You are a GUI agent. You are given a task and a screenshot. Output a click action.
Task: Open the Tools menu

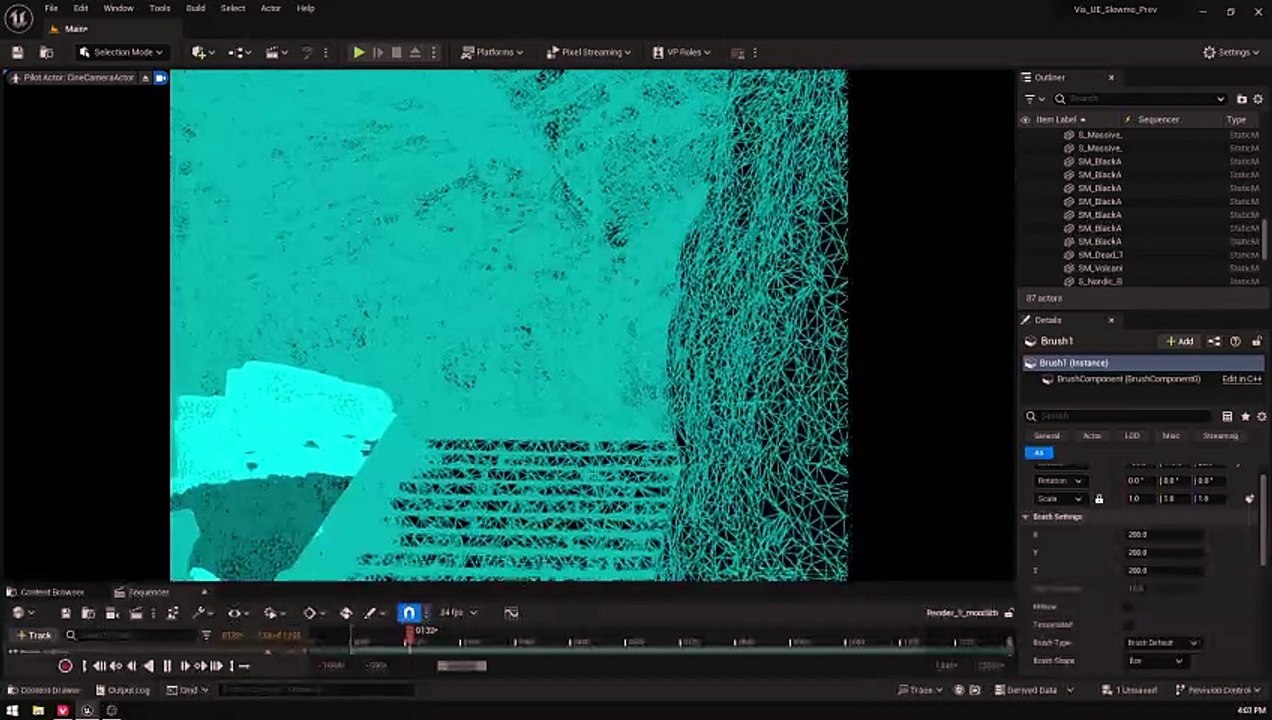pos(160,8)
